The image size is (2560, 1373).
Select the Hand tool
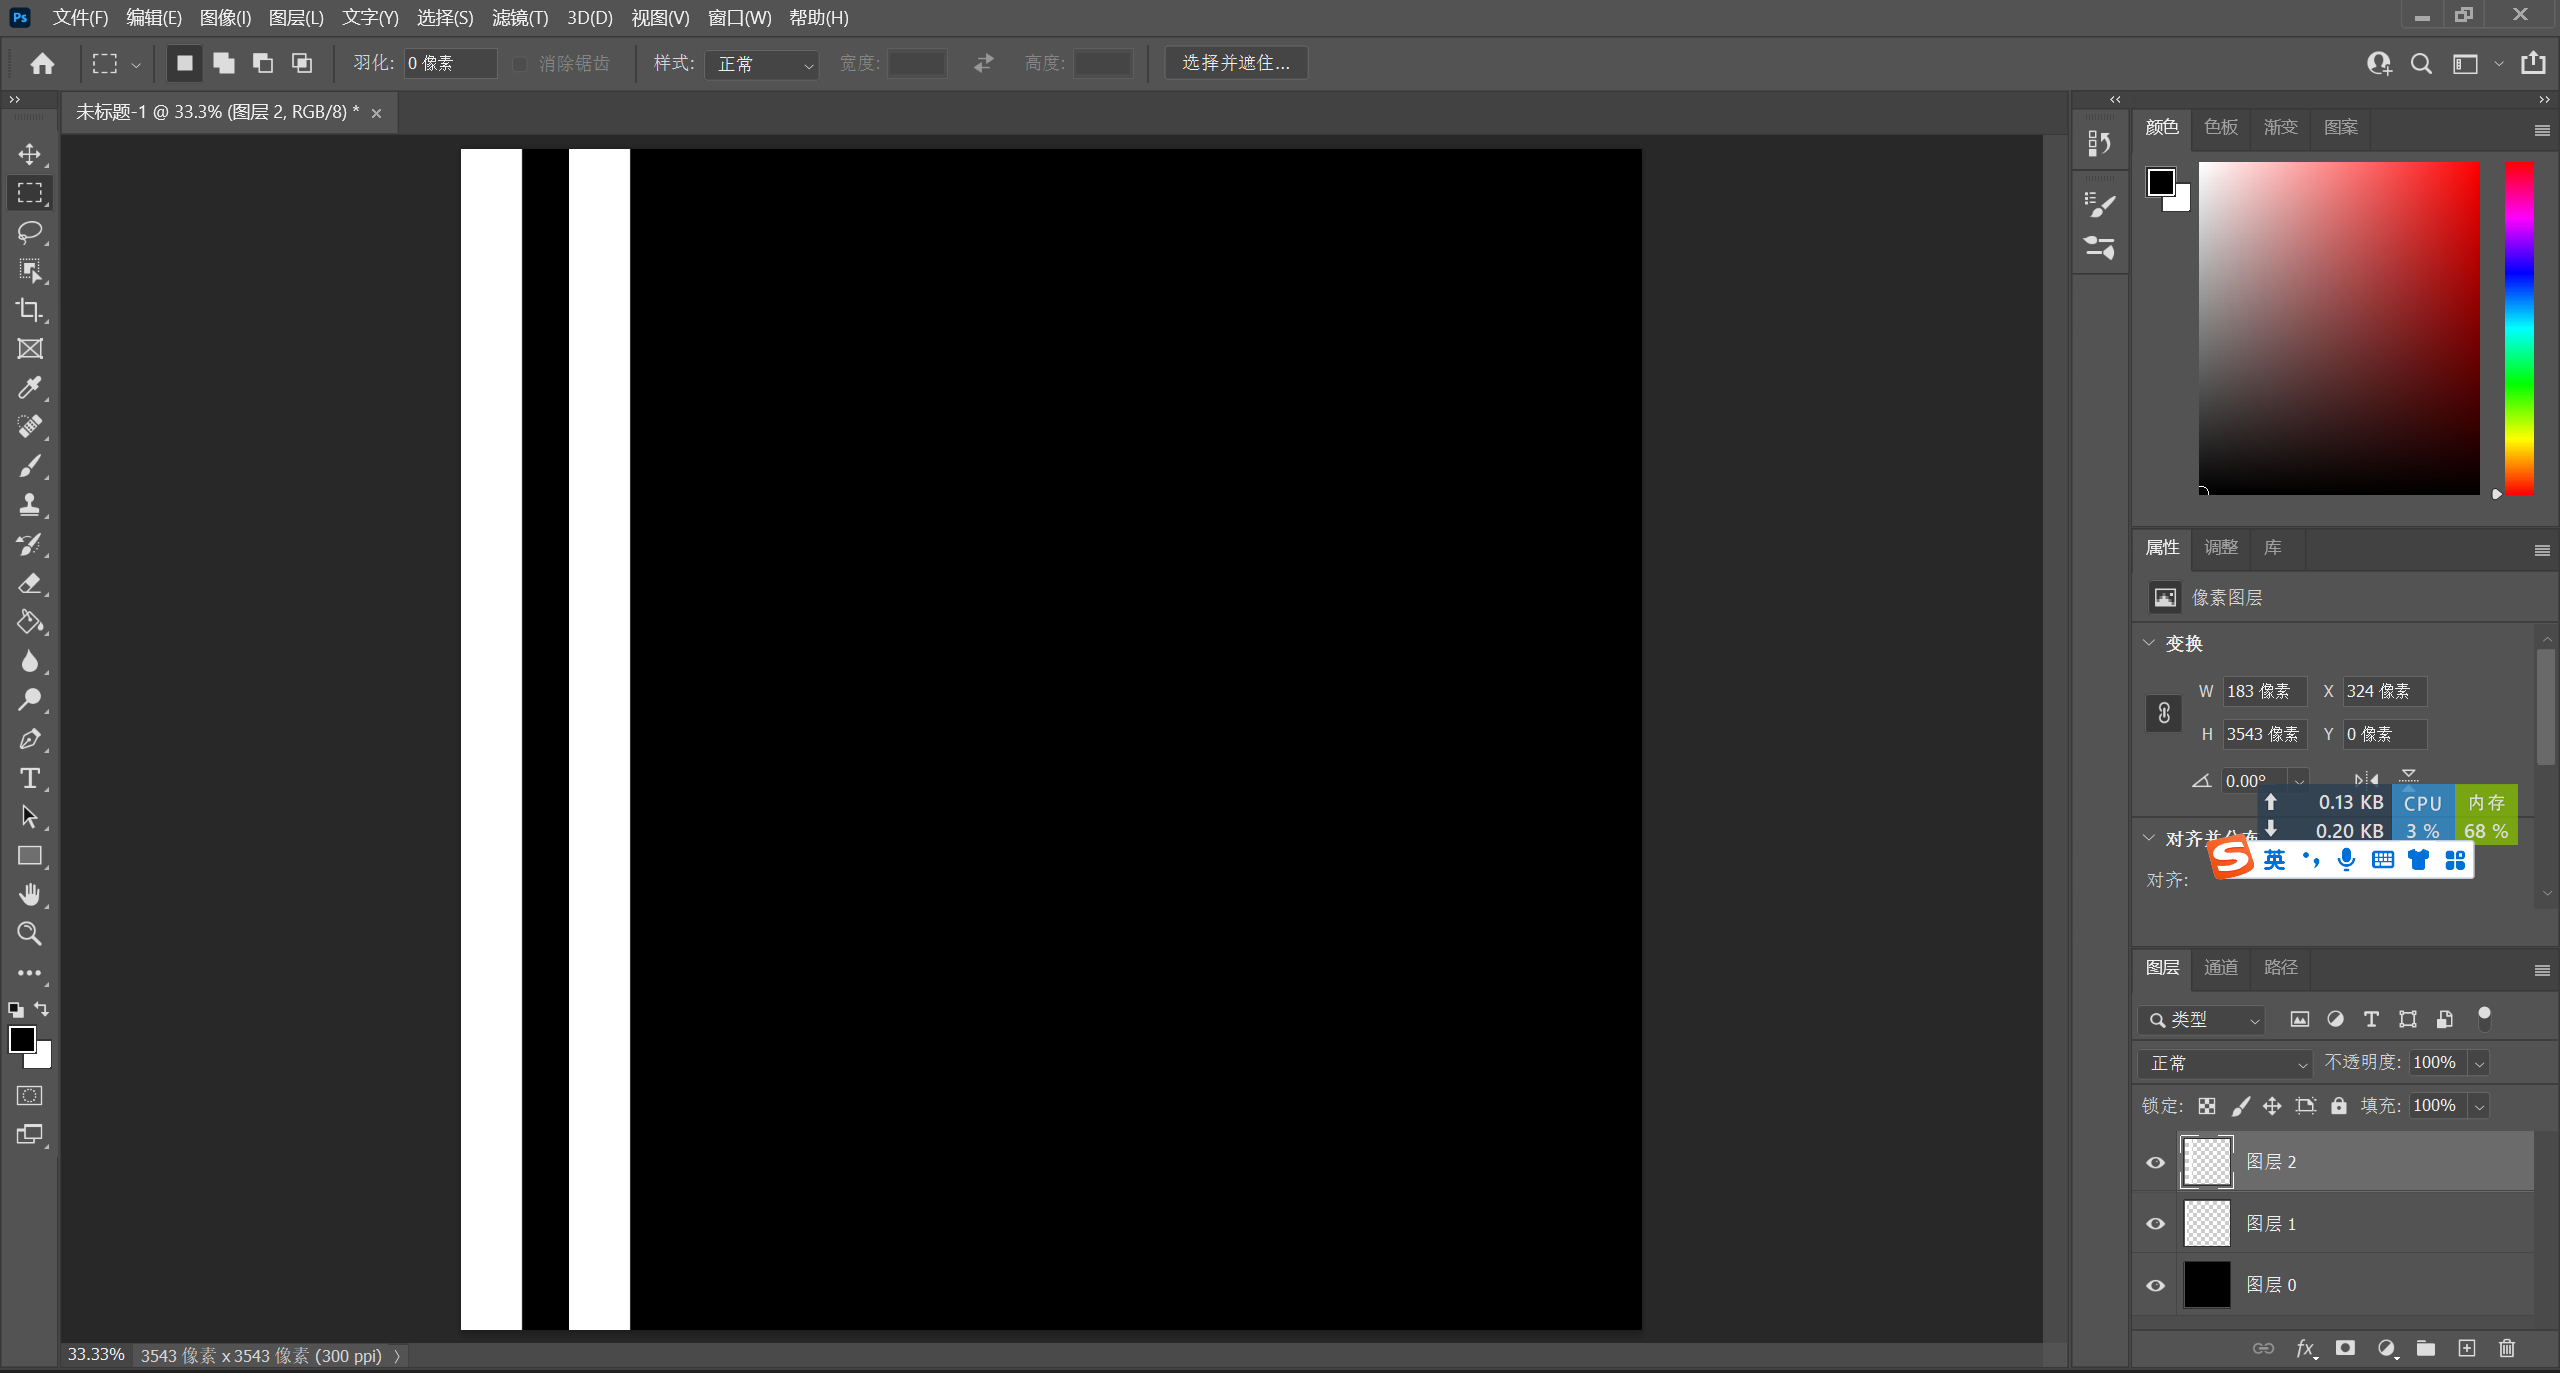[x=30, y=894]
